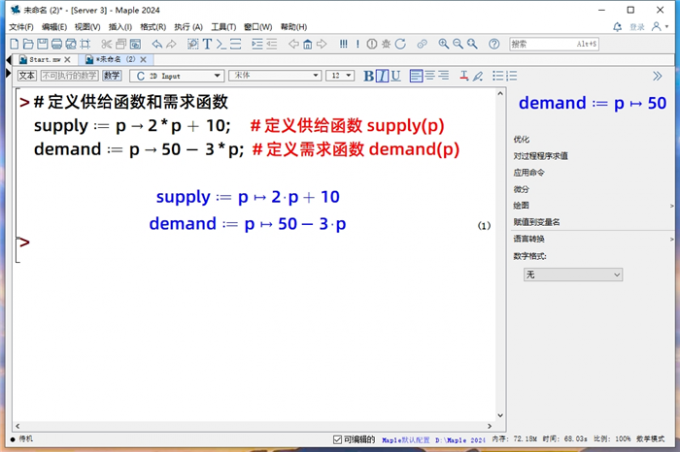680x452 pixels.
Task: Open the font size 12 dropdown
Action: click(x=340, y=76)
